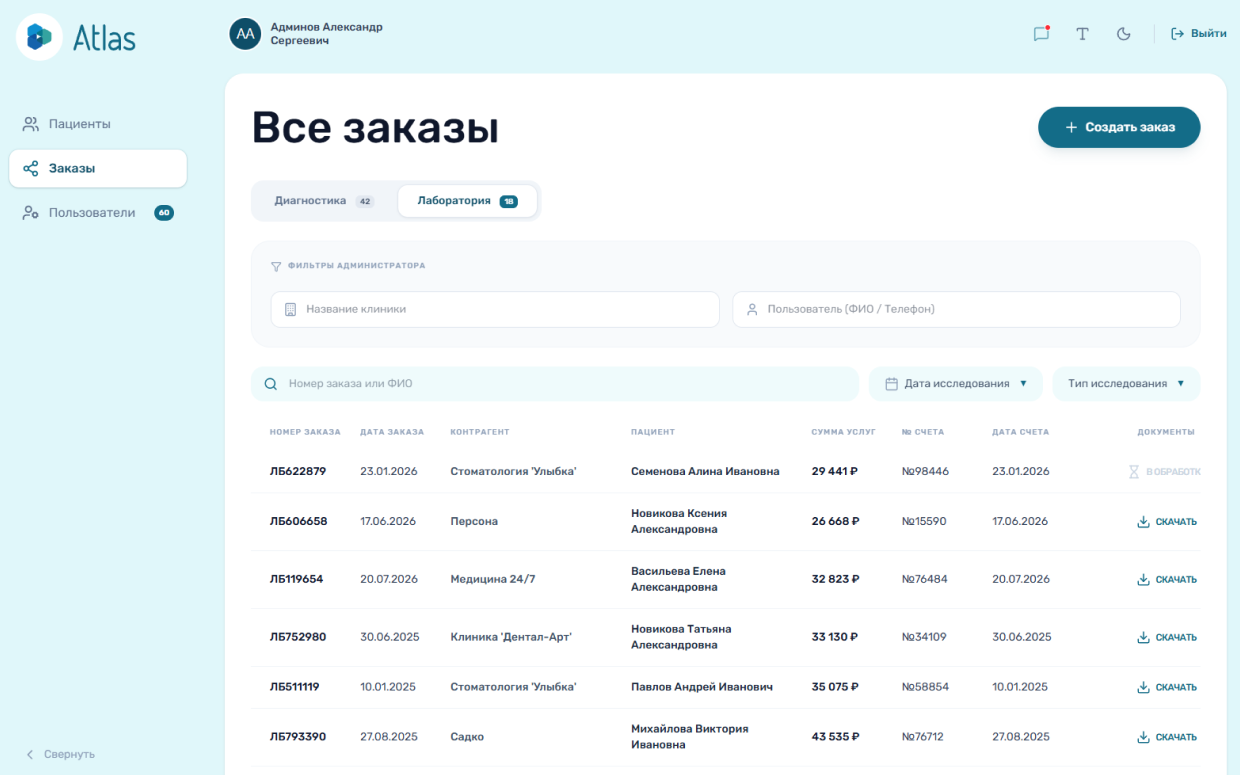Click contractor Клиника 'Дентал-Арт'
Image resolution: width=1240 pixels, height=775 pixels.
coord(511,637)
